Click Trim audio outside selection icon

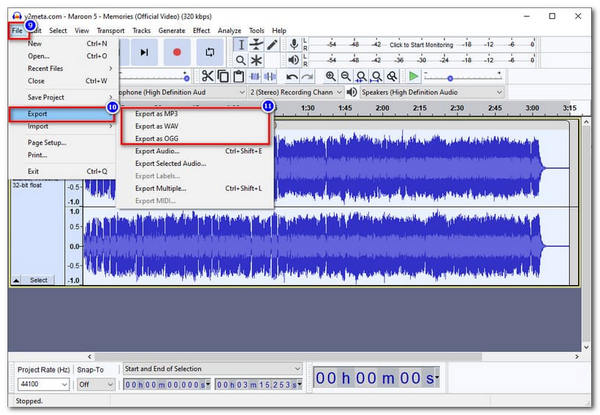click(x=255, y=76)
